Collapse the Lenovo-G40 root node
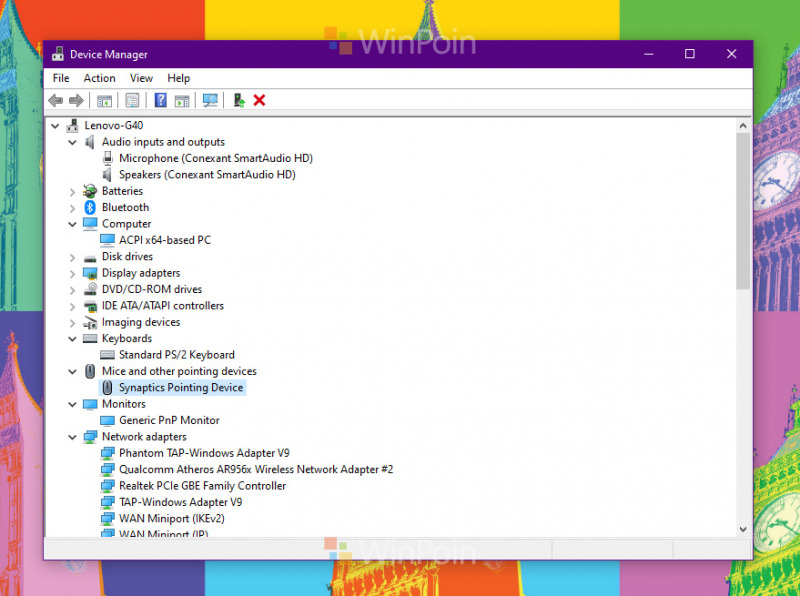 [x=55, y=126]
